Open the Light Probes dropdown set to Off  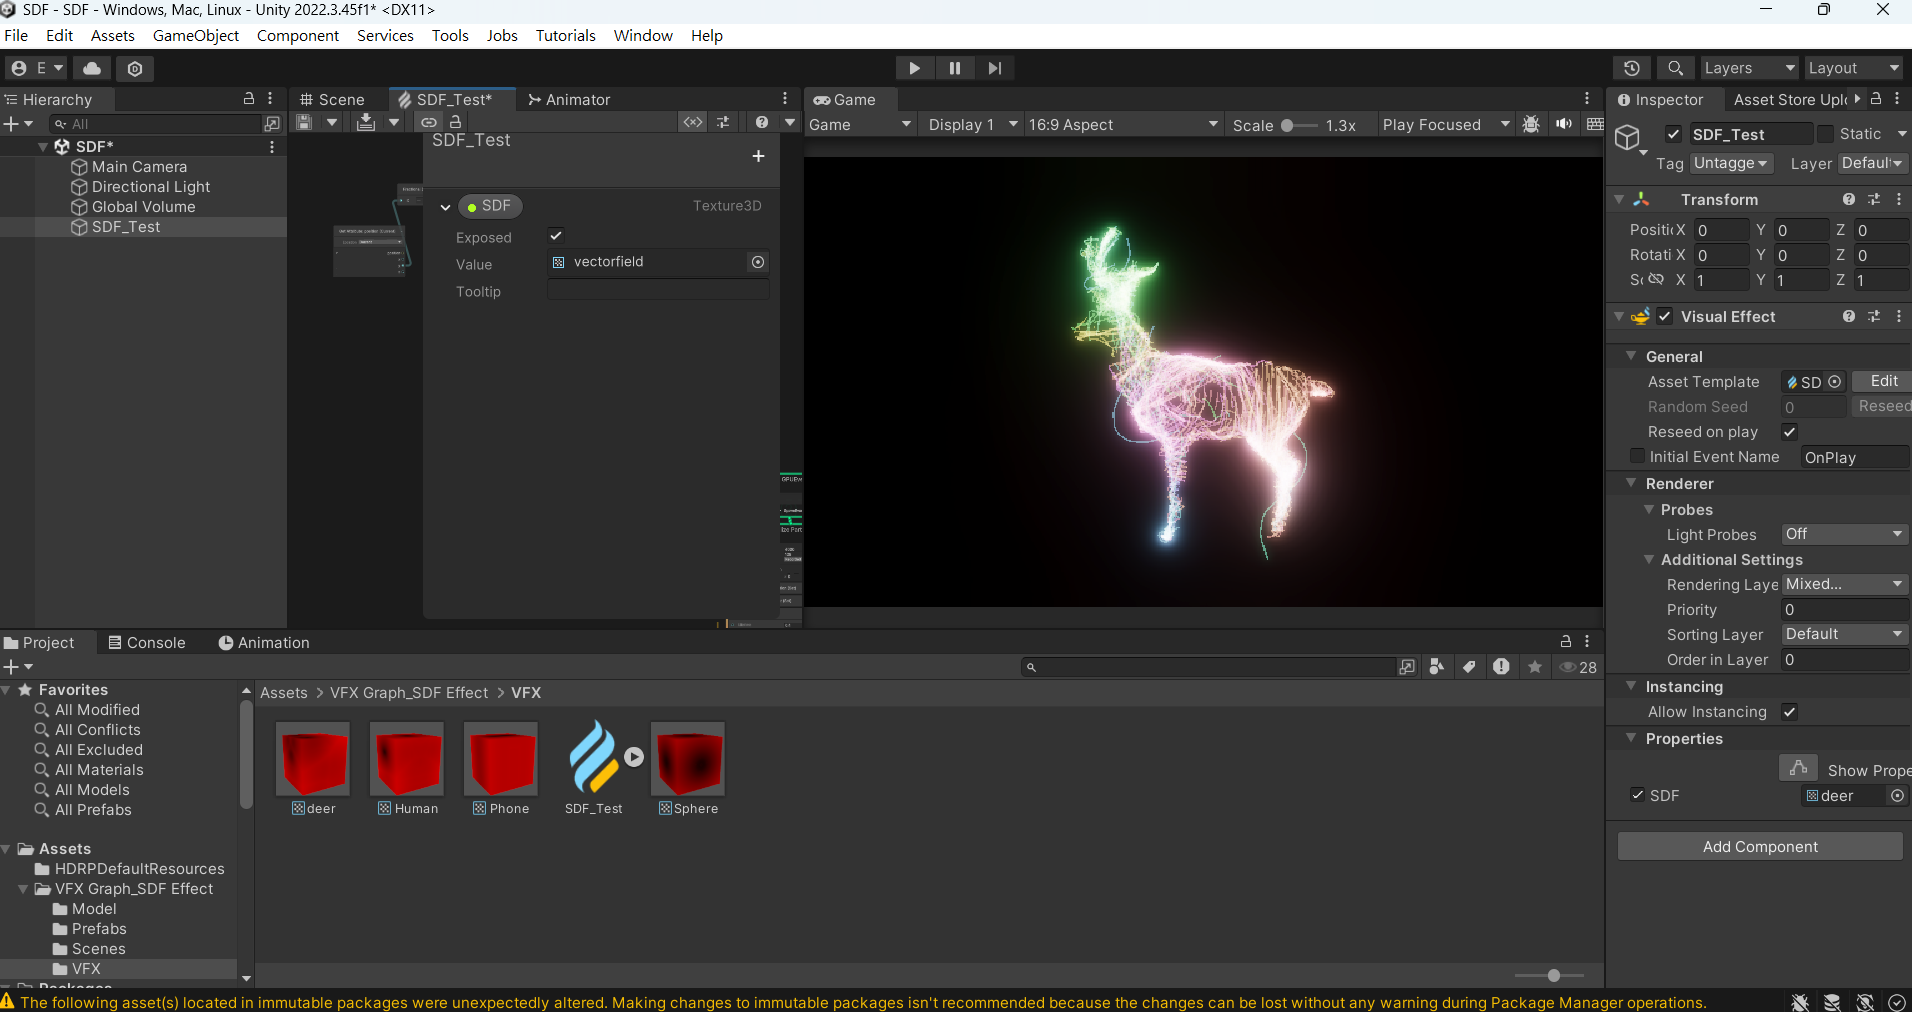(x=1842, y=534)
